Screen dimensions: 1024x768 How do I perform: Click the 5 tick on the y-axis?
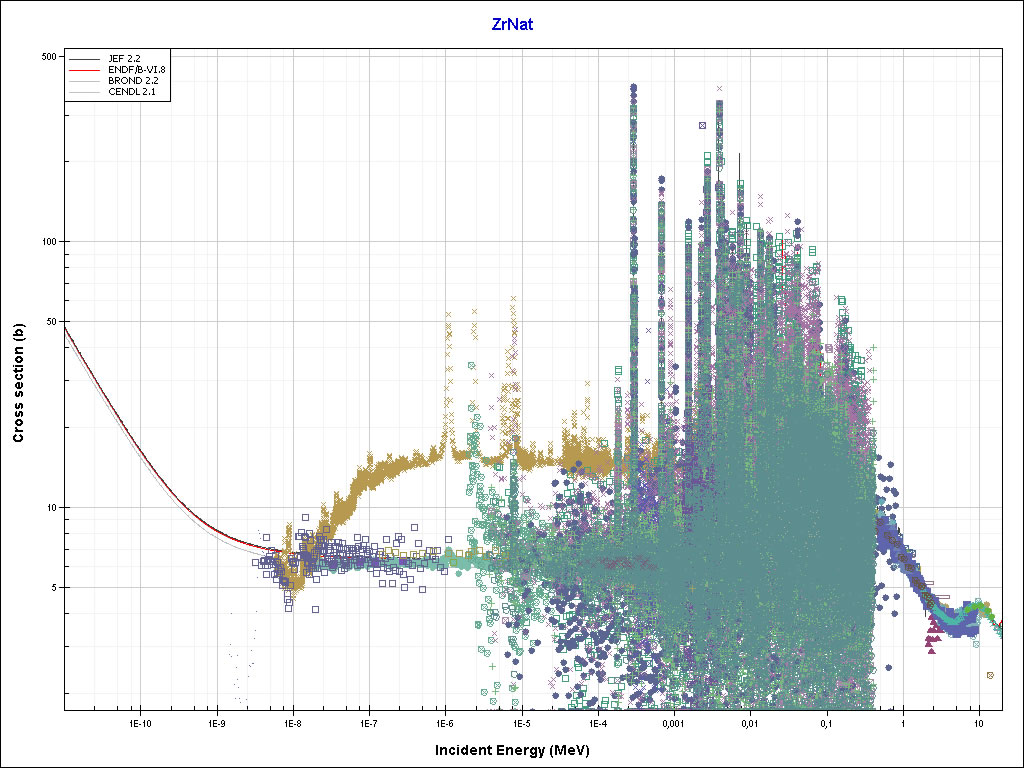pyautogui.click(x=53, y=588)
